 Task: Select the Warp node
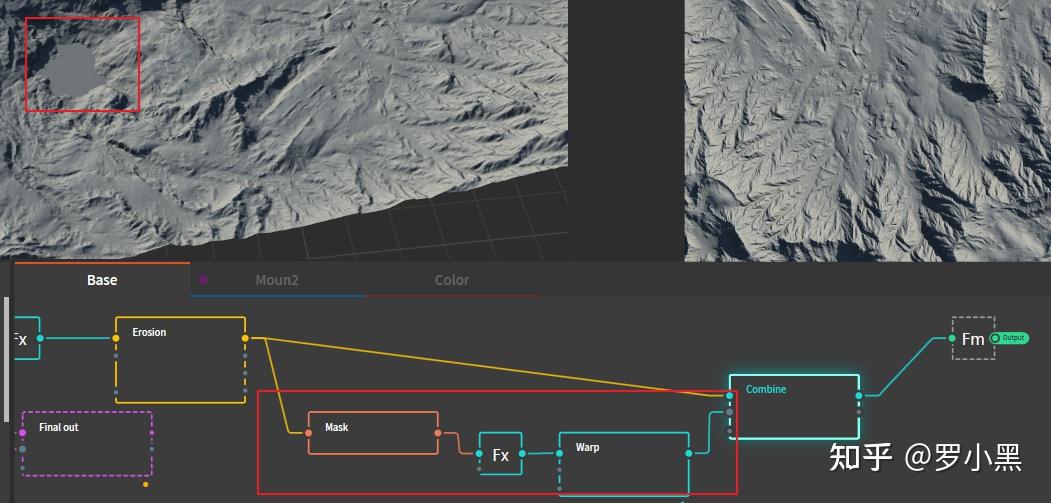(x=624, y=464)
